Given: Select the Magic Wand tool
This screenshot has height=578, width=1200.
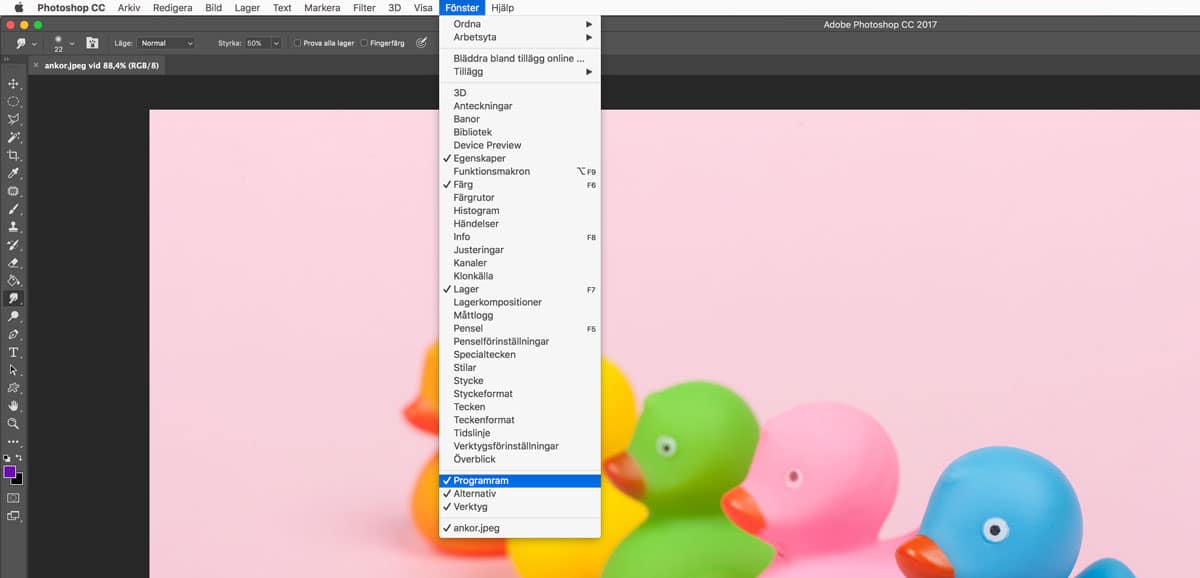Looking at the screenshot, I should 14,138.
